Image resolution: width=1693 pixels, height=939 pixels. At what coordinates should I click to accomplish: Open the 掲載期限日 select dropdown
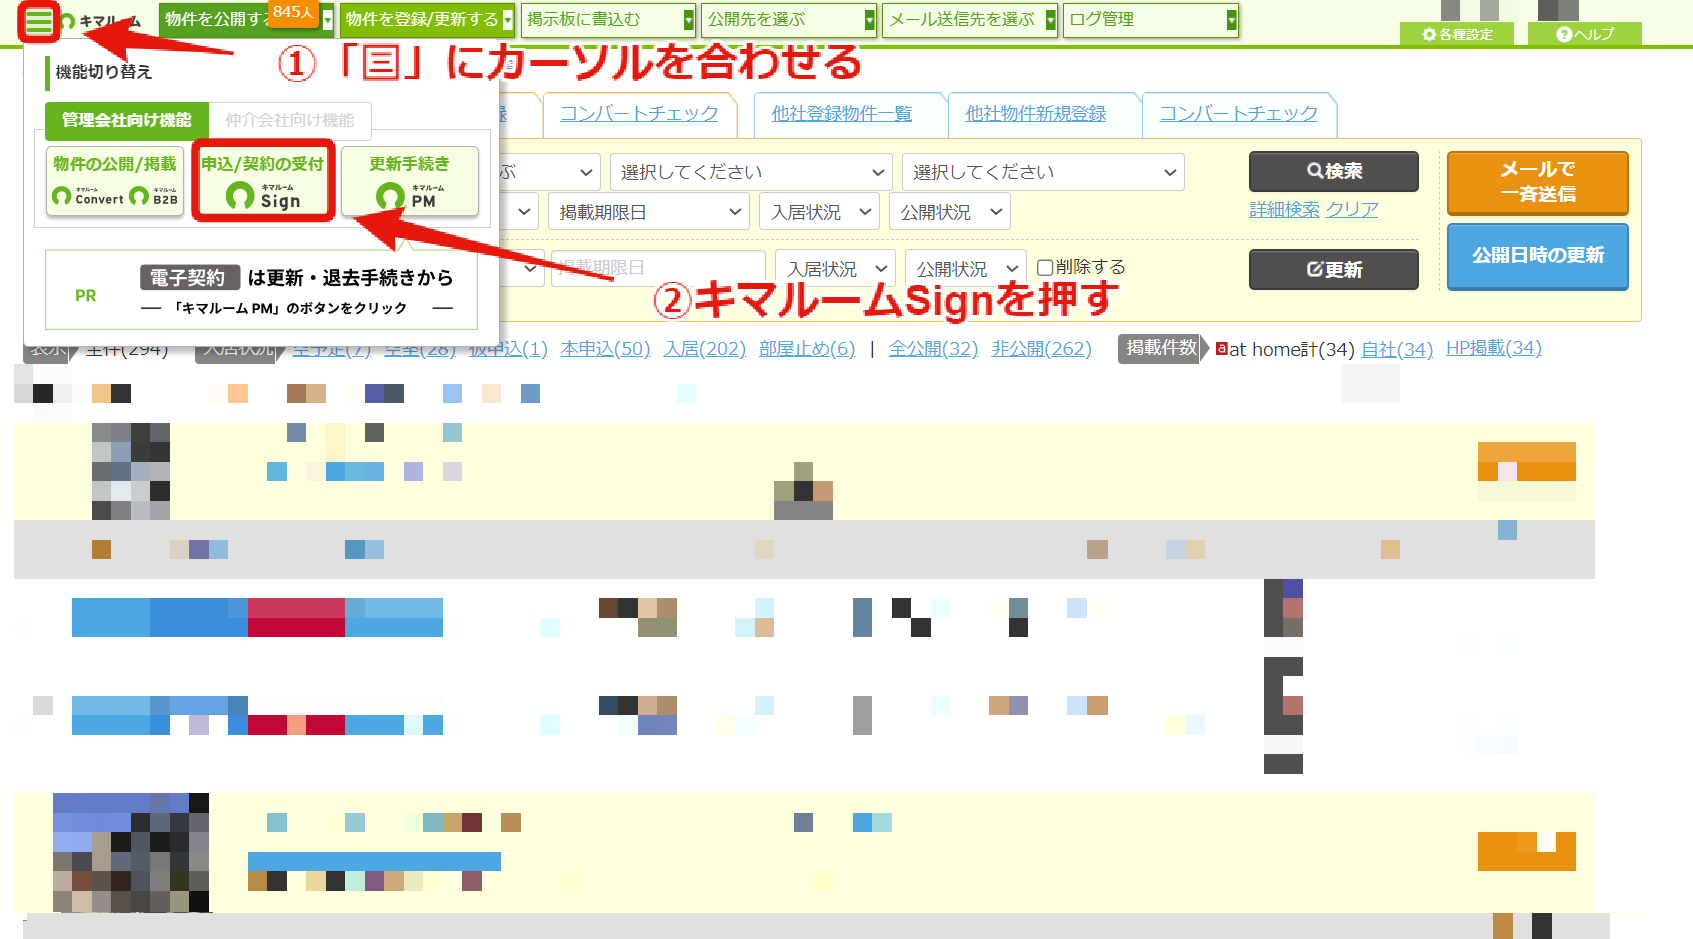(x=649, y=212)
